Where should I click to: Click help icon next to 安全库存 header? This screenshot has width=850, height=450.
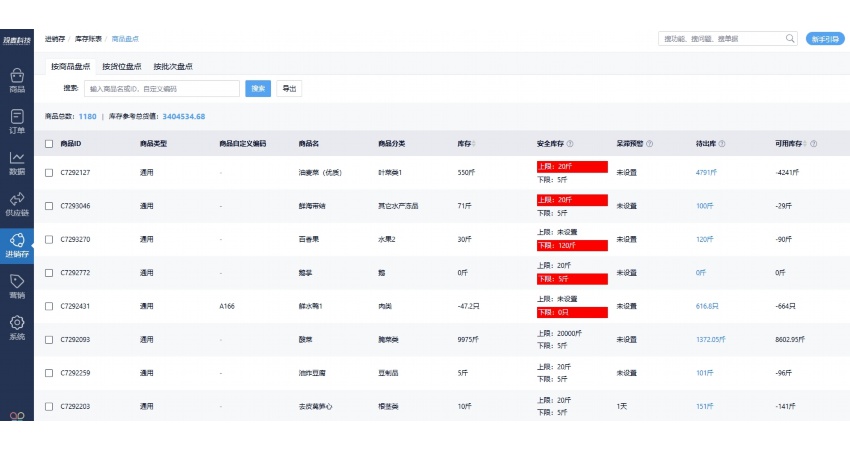coord(570,144)
